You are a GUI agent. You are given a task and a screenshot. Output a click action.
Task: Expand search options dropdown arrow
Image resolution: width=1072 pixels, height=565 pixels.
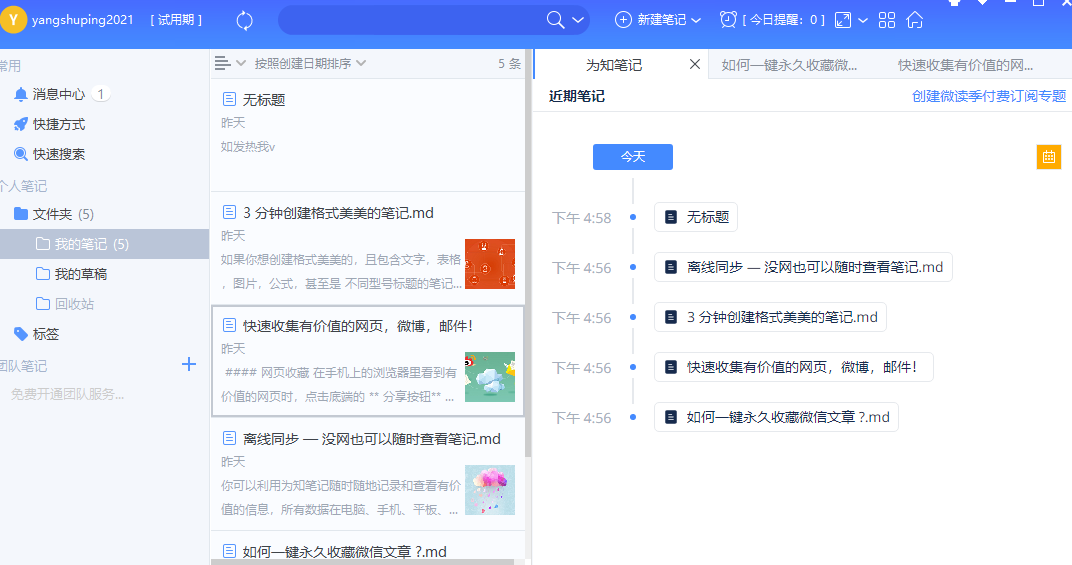tap(578, 20)
